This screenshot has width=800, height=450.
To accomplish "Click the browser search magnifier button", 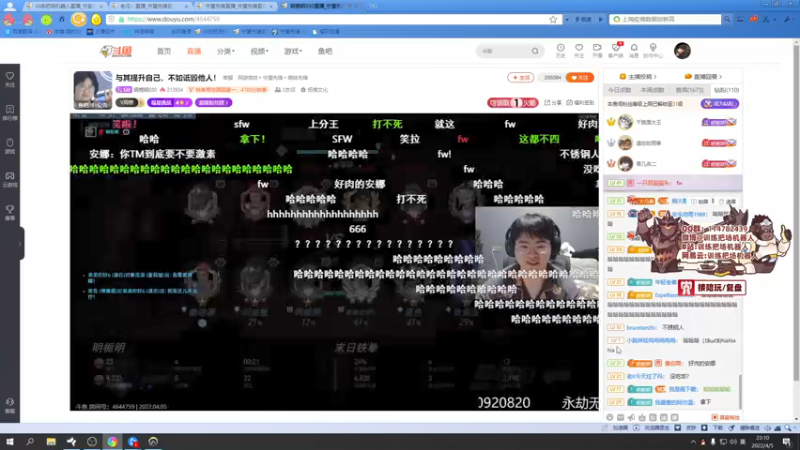I will [x=727, y=19].
